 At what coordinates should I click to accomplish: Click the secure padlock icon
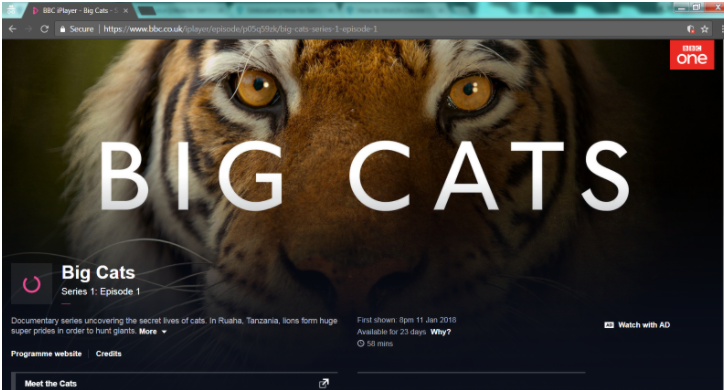(62, 29)
